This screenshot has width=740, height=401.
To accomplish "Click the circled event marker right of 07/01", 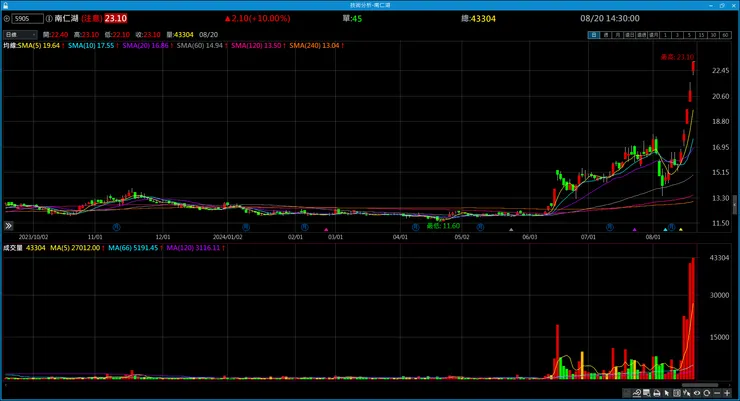I will (x=610, y=227).
